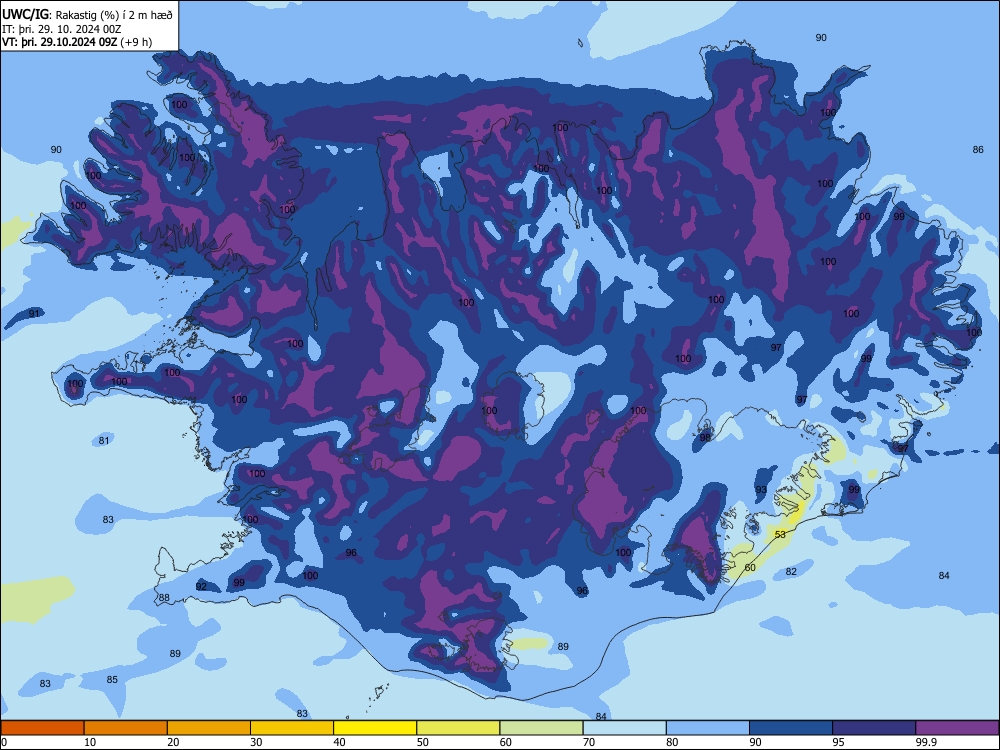Screen dimensions: 1000x750
Task: Click the 20–30 amber legend swatch
Action: pos(209,728)
